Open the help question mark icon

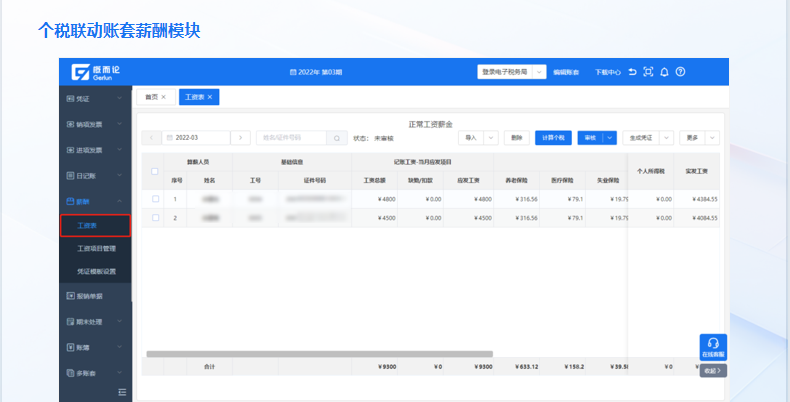pyautogui.click(x=681, y=72)
